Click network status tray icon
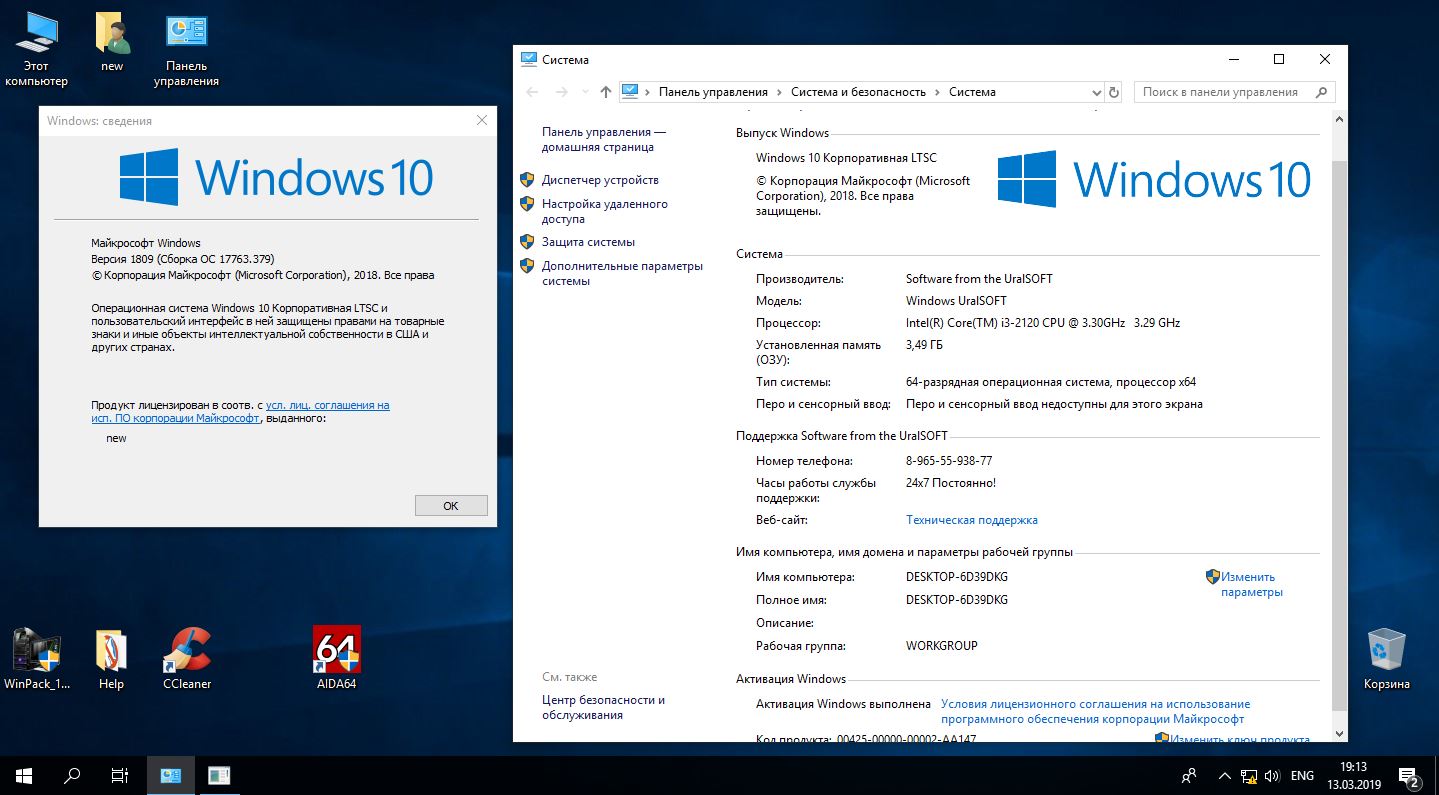This screenshot has width=1439, height=795. (x=1249, y=775)
